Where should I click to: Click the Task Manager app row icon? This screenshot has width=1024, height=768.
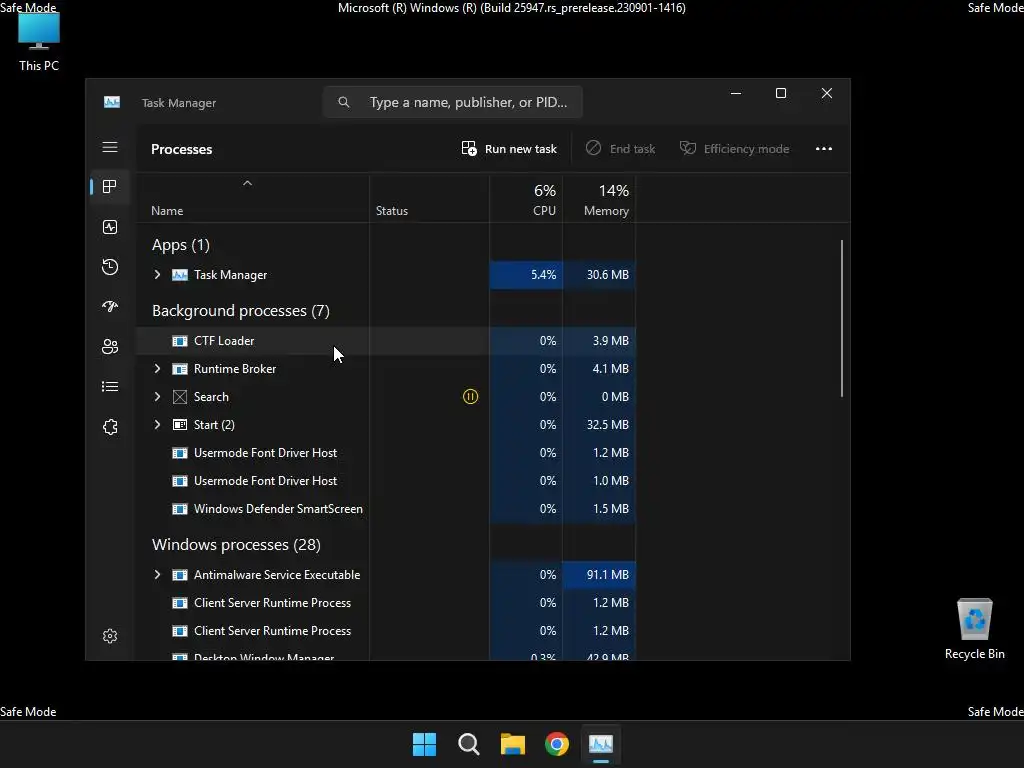coord(180,275)
